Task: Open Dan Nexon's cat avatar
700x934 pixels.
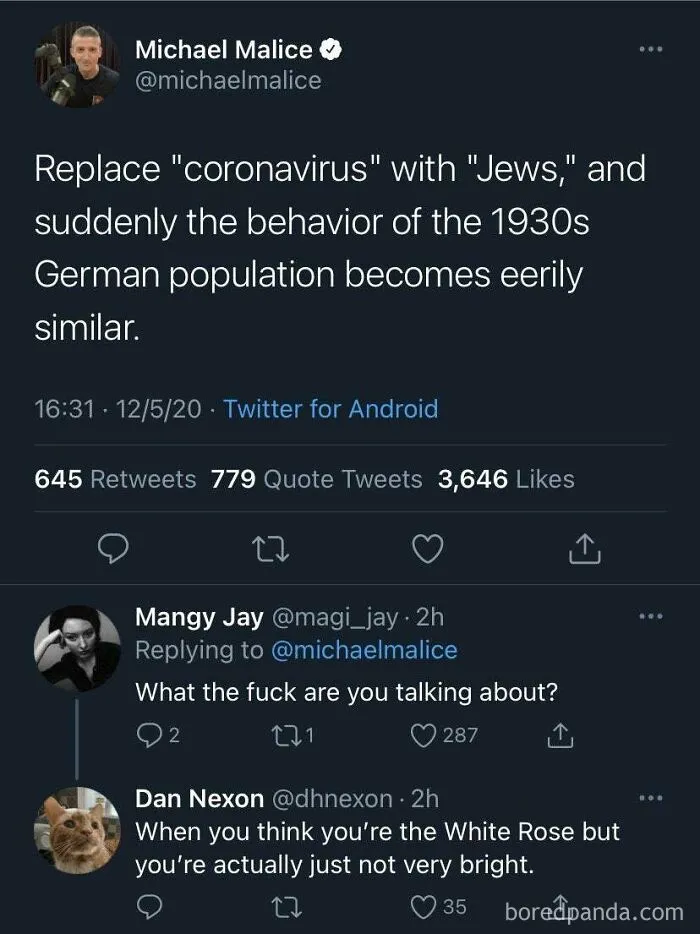Action: point(77,830)
